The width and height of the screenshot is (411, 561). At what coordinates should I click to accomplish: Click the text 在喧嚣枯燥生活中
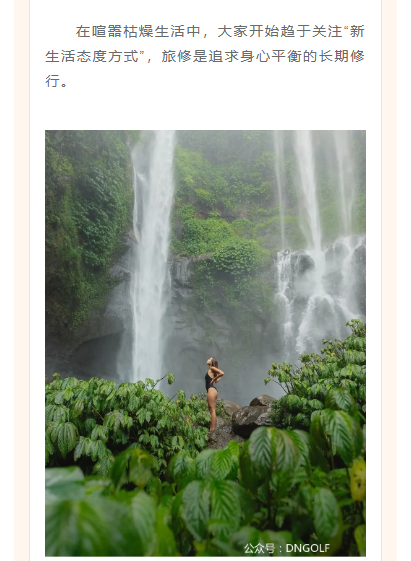tap(138, 31)
